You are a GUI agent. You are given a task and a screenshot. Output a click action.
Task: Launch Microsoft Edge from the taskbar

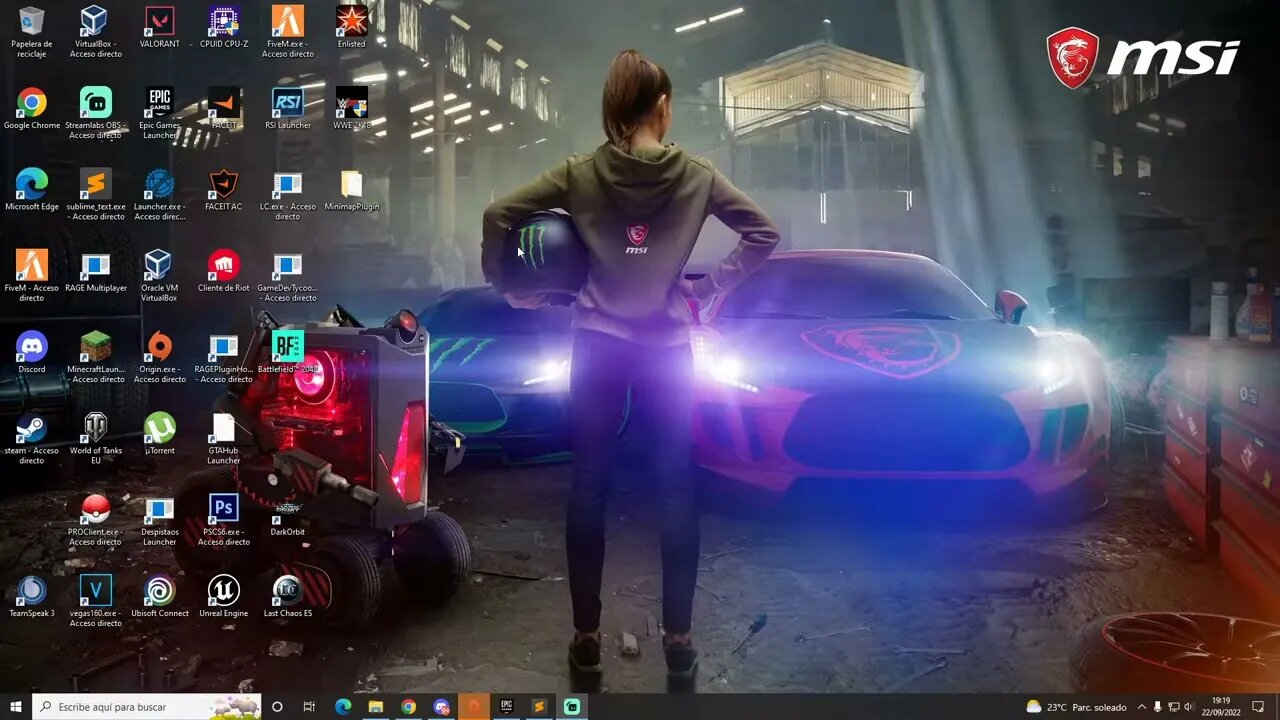coord(343,707)
